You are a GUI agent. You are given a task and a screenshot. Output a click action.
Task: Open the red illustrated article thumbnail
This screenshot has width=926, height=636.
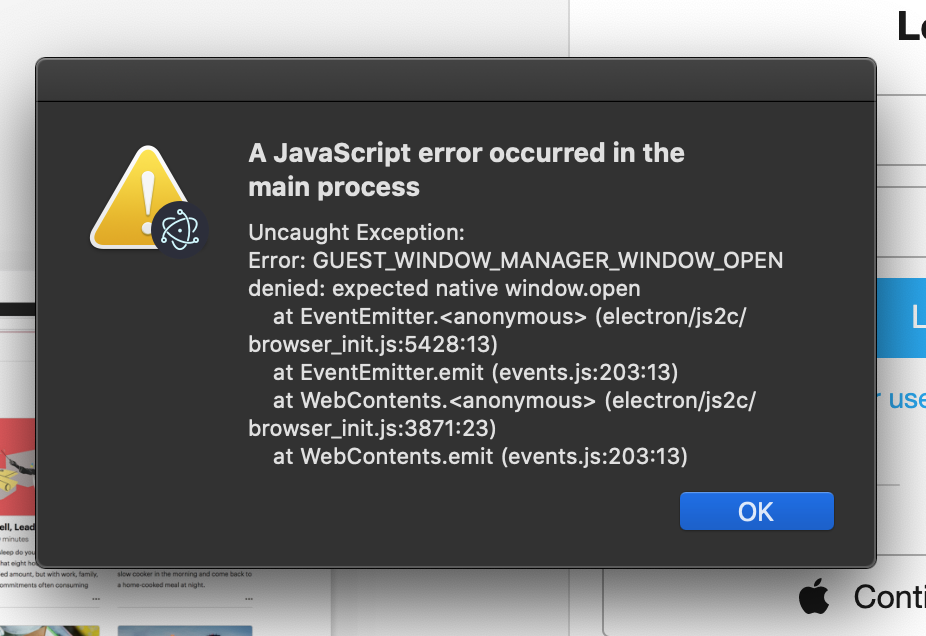click(x=18, y=467)
